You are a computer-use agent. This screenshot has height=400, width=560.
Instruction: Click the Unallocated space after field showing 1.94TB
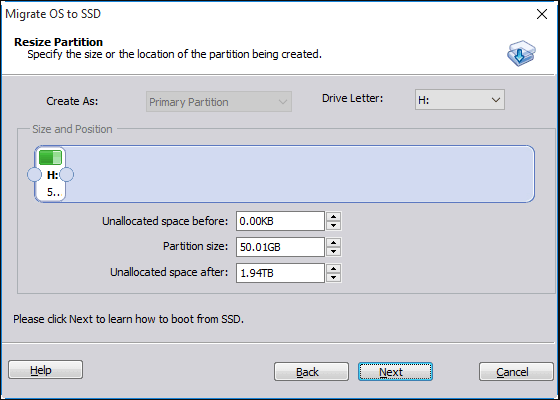tap(280, 273)
